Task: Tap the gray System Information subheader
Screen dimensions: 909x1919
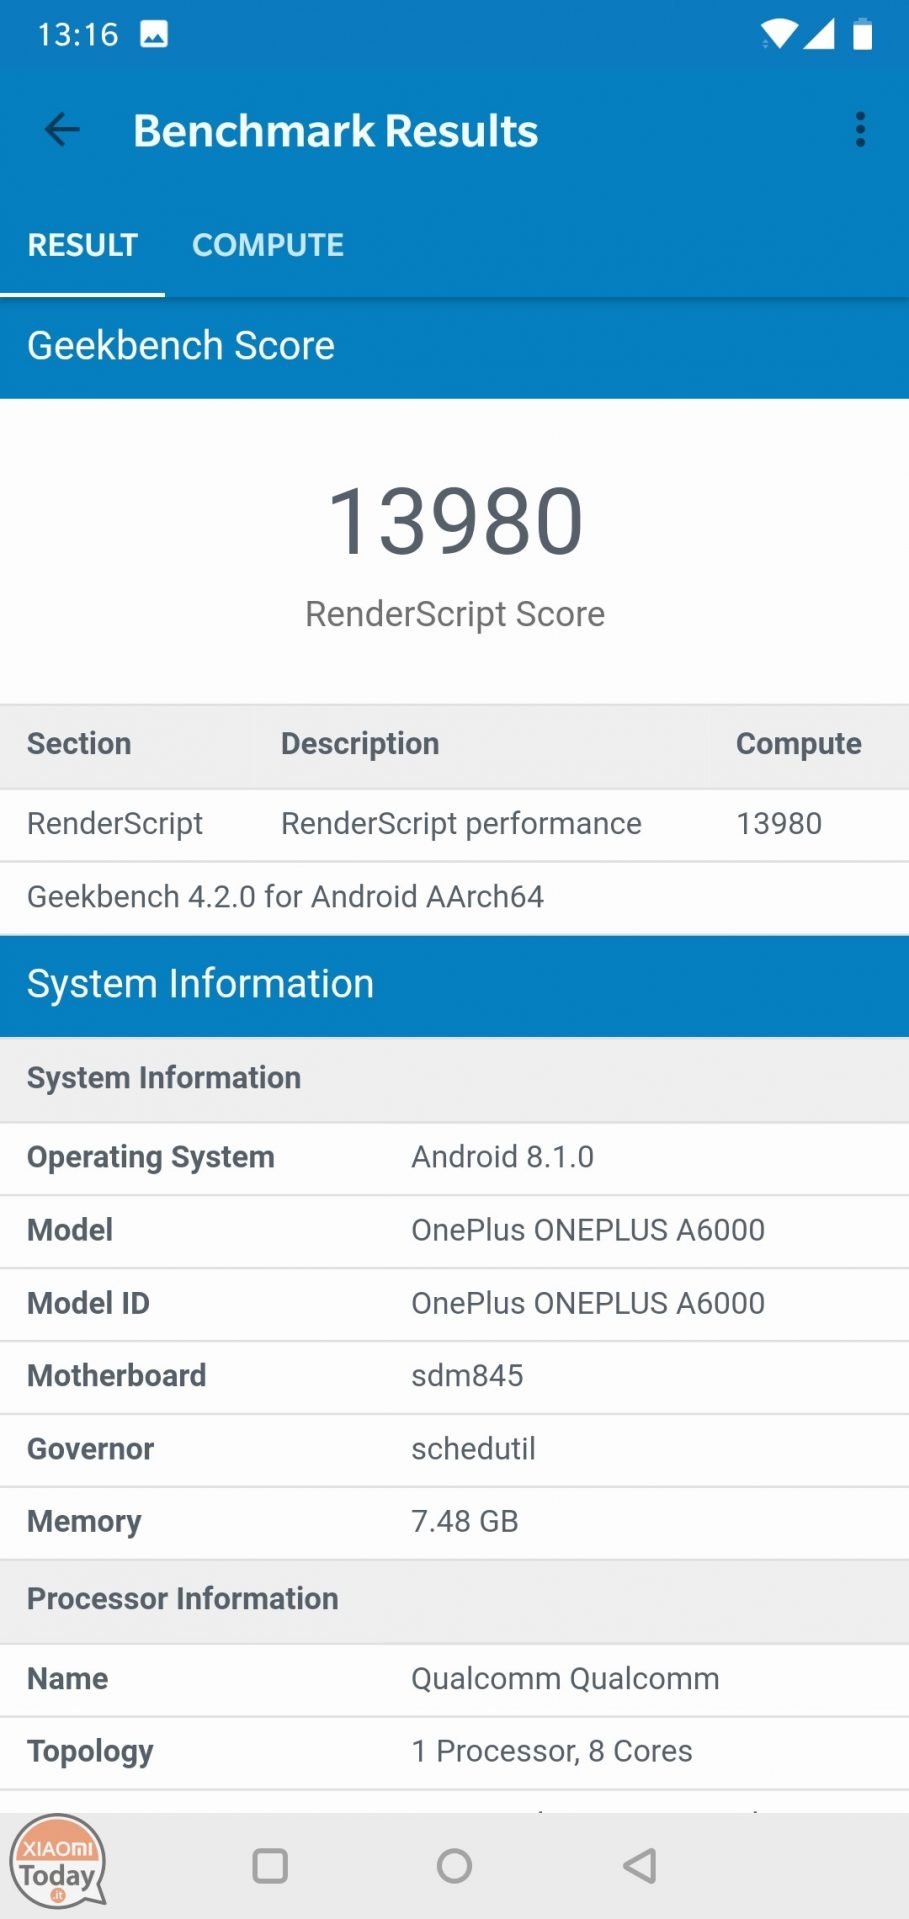Action: pos(454,1079)
